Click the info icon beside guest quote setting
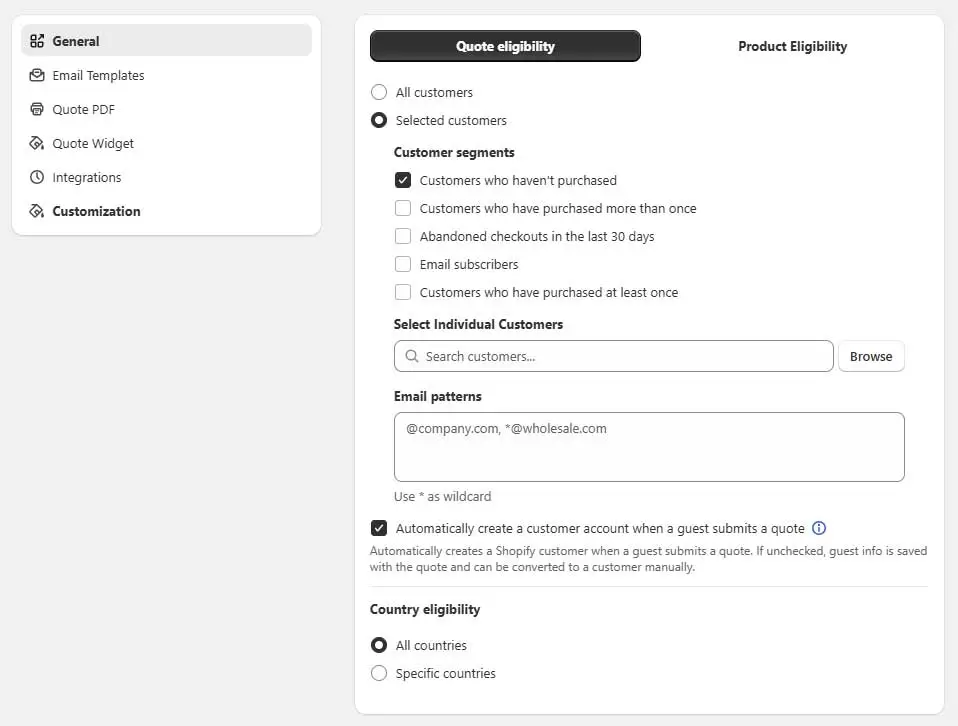 [x=819, y=528]
